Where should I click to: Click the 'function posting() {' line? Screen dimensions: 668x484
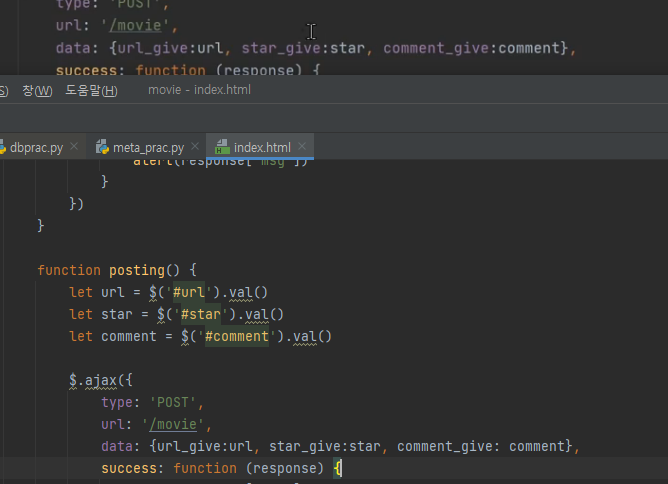point(117,270)
